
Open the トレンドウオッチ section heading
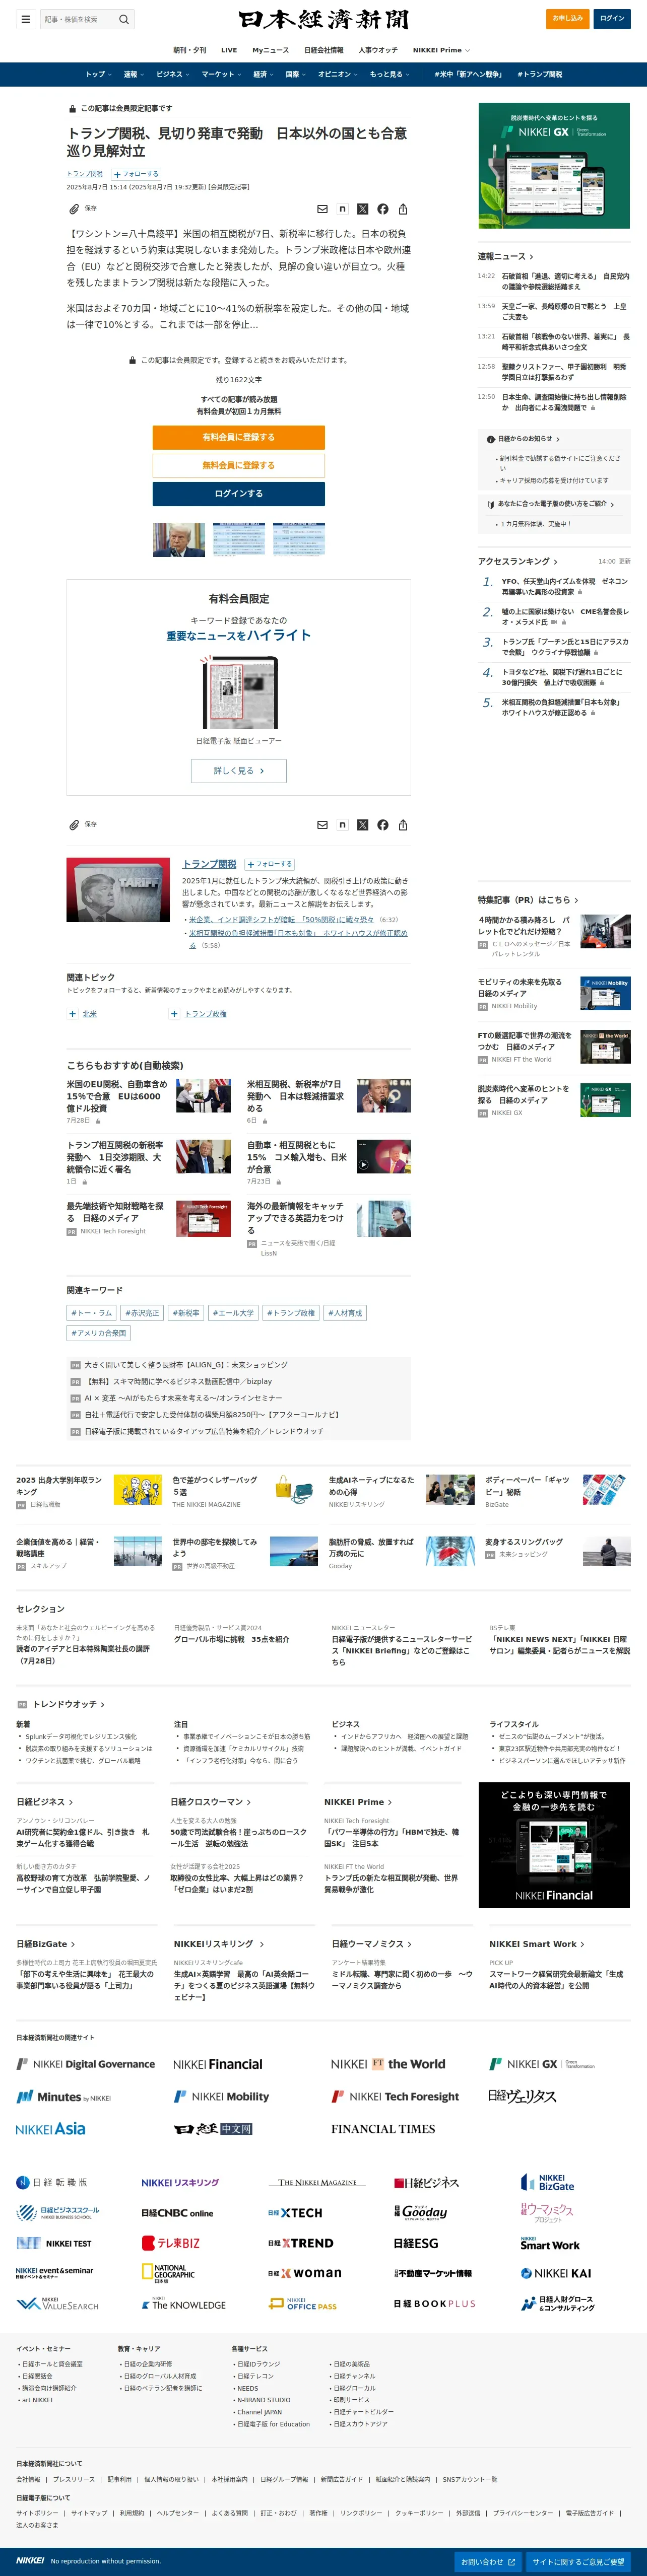click(68, 1704)
